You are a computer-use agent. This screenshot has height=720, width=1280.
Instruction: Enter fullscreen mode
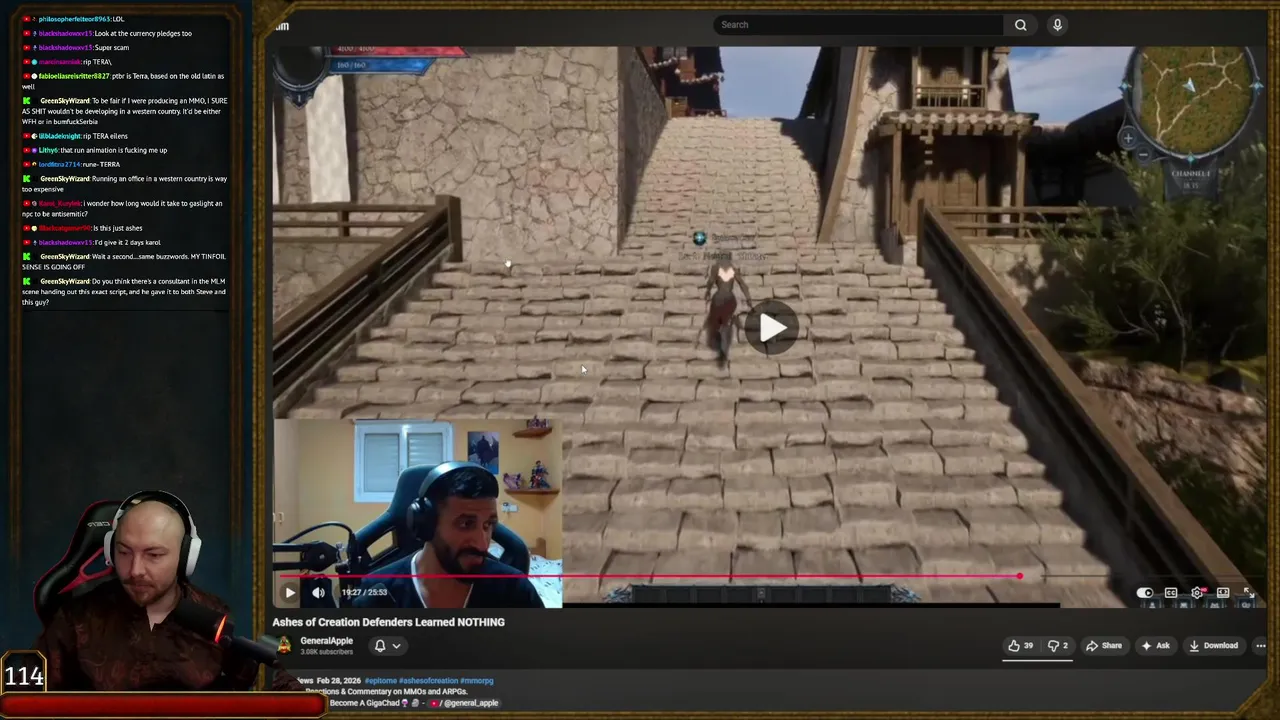click(x=1249, y=593)
